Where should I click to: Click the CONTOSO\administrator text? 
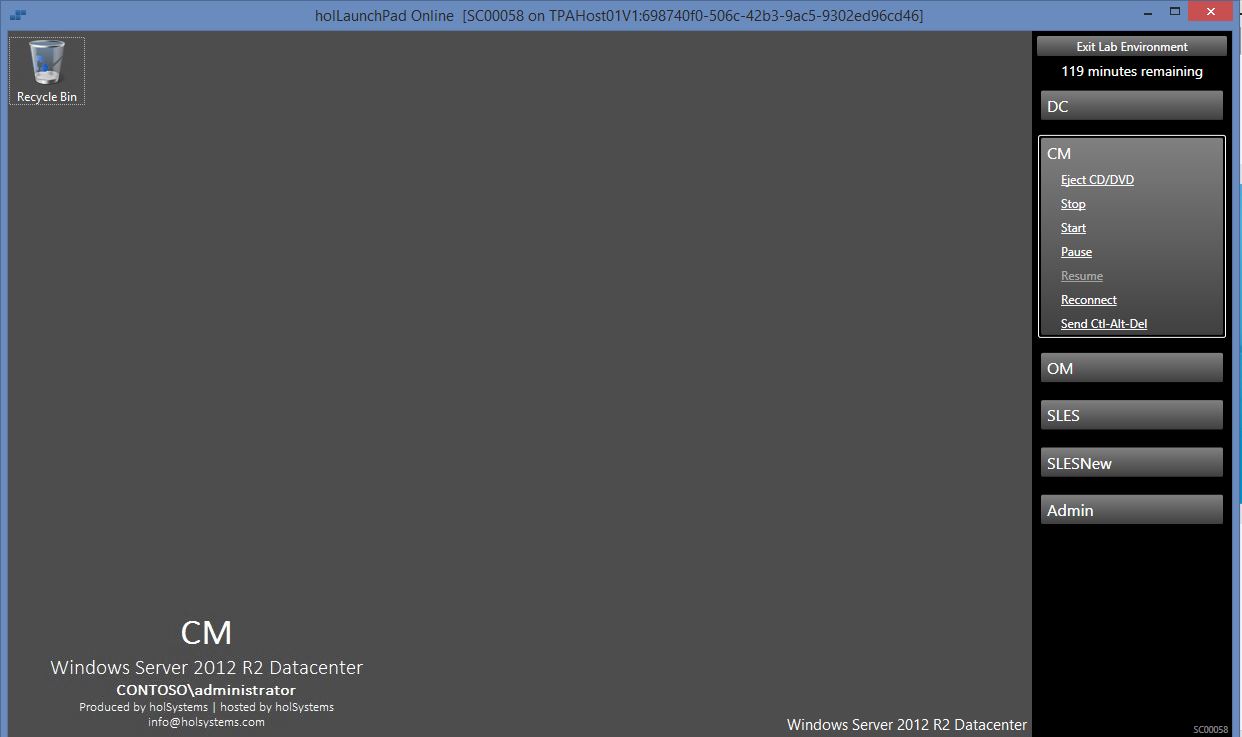click(x=206, y=690)
